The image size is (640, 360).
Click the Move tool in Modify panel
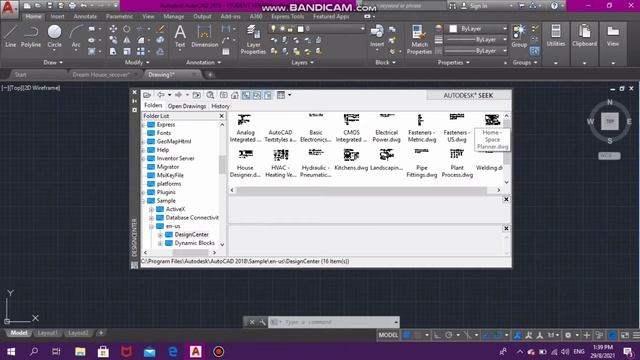point(113,29)
